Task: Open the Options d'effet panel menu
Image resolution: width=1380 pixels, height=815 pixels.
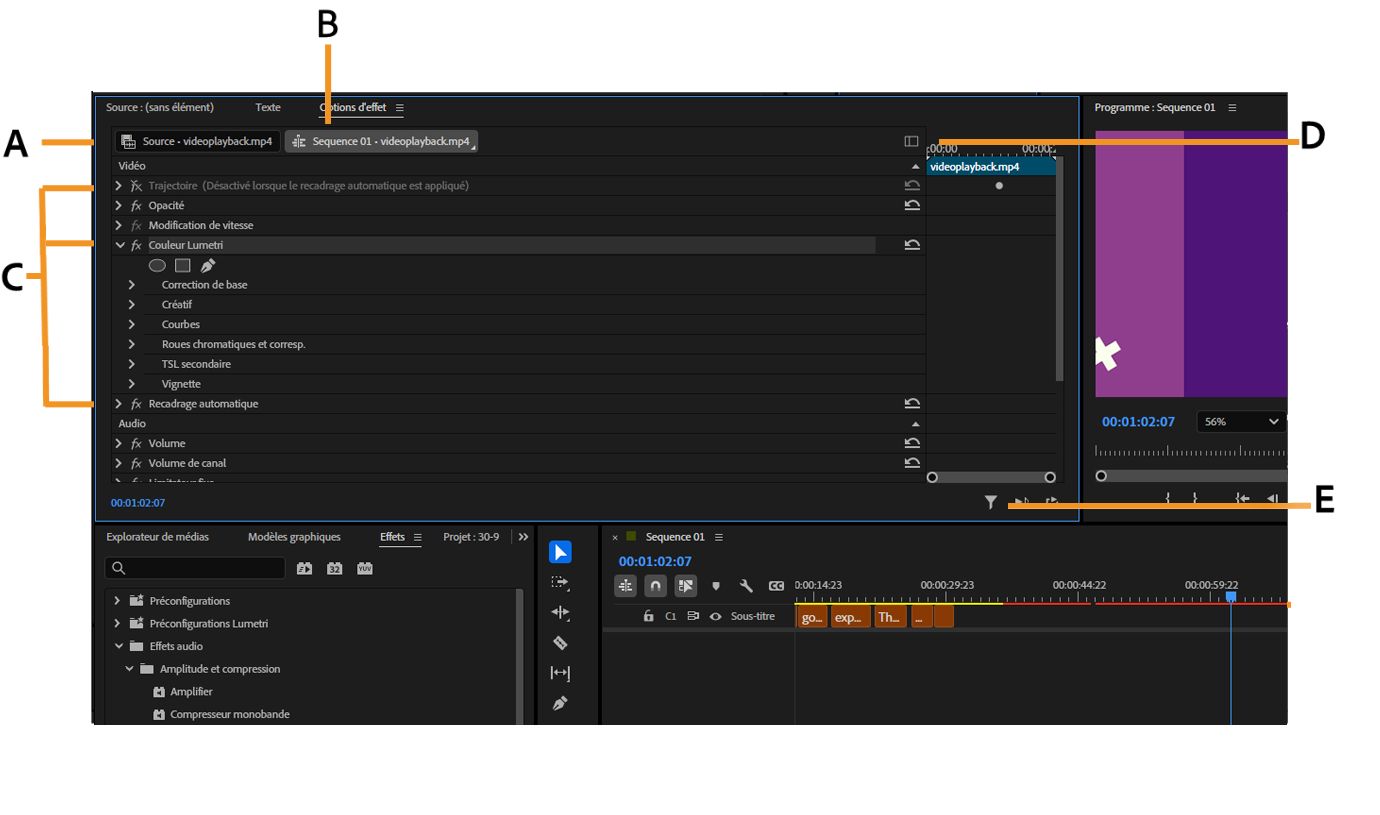Action: click(400, 108)
